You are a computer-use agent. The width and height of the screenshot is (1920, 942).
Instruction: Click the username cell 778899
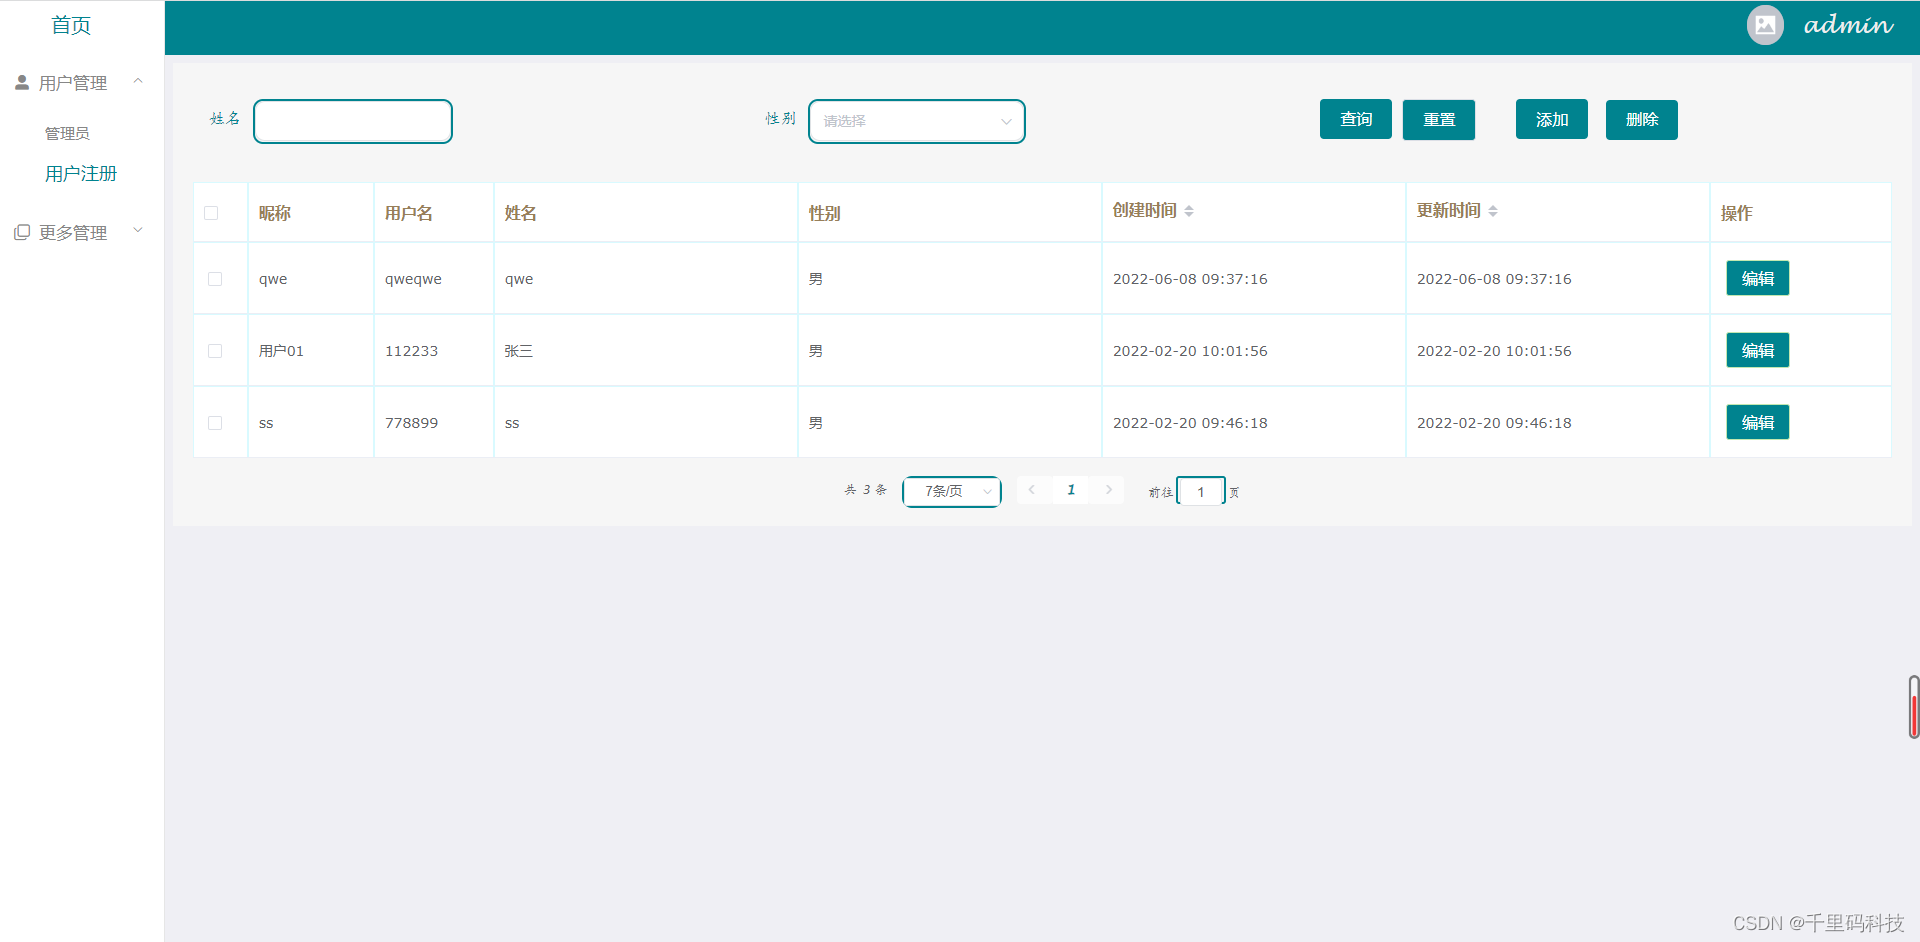pyautogui.click(x=411, y=423)
